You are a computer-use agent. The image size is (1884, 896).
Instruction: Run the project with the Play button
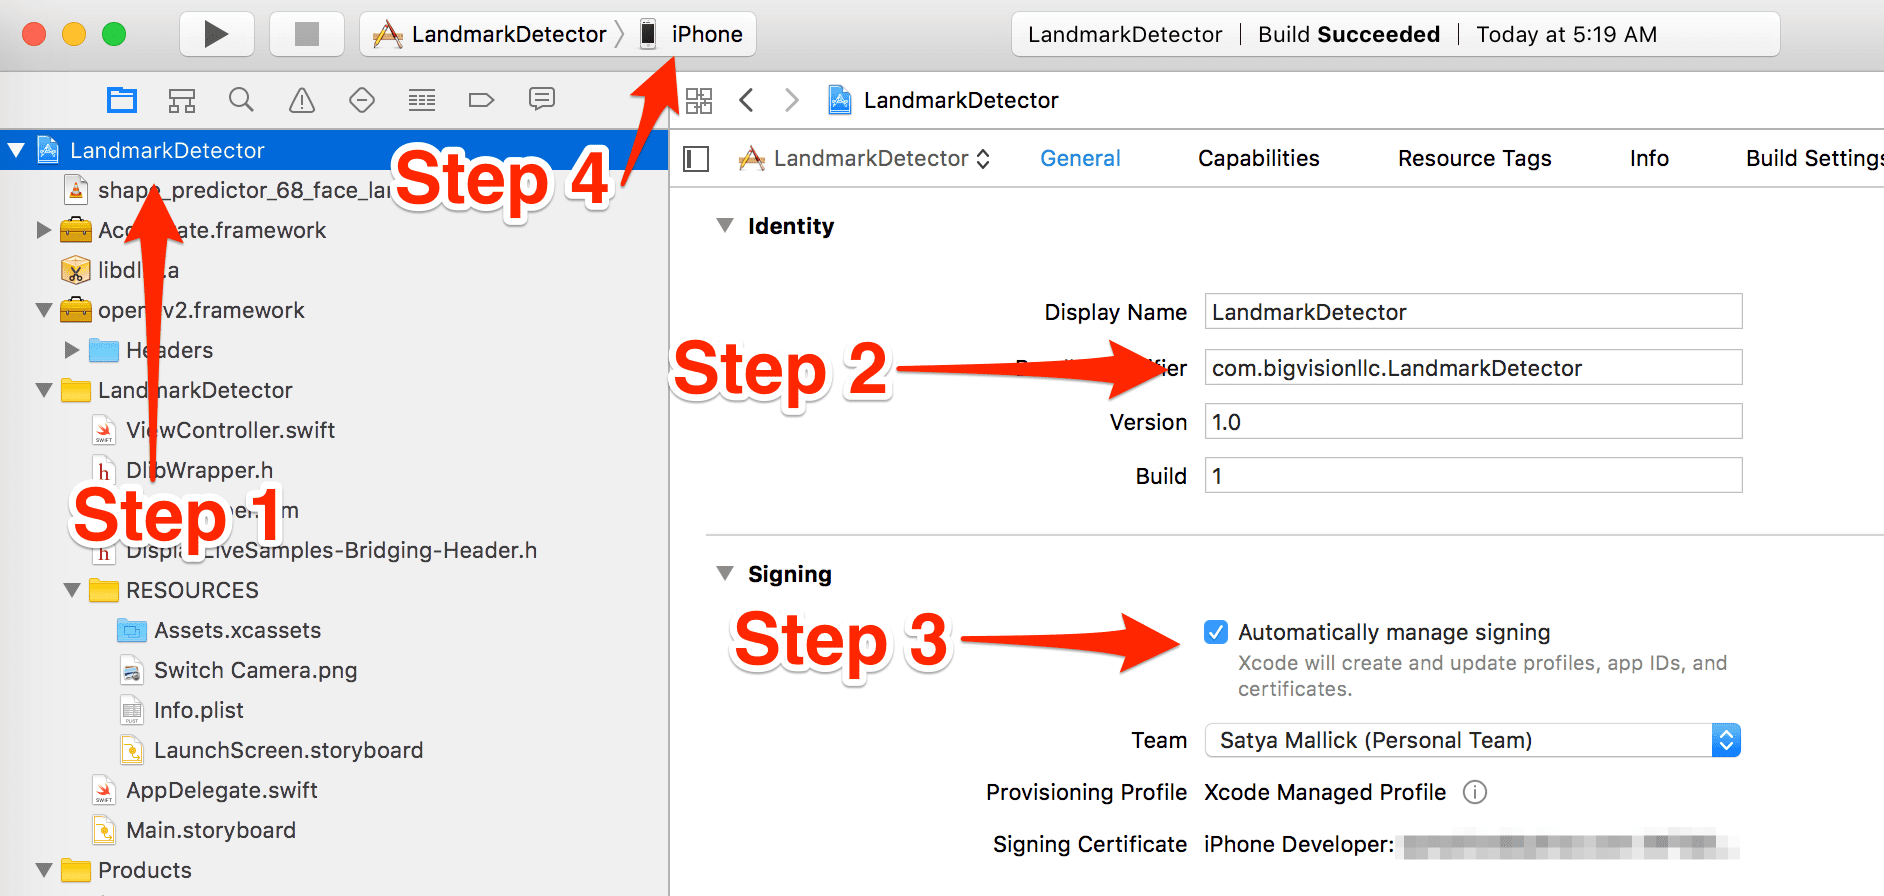pyautogui.click(x=216, y=34)
